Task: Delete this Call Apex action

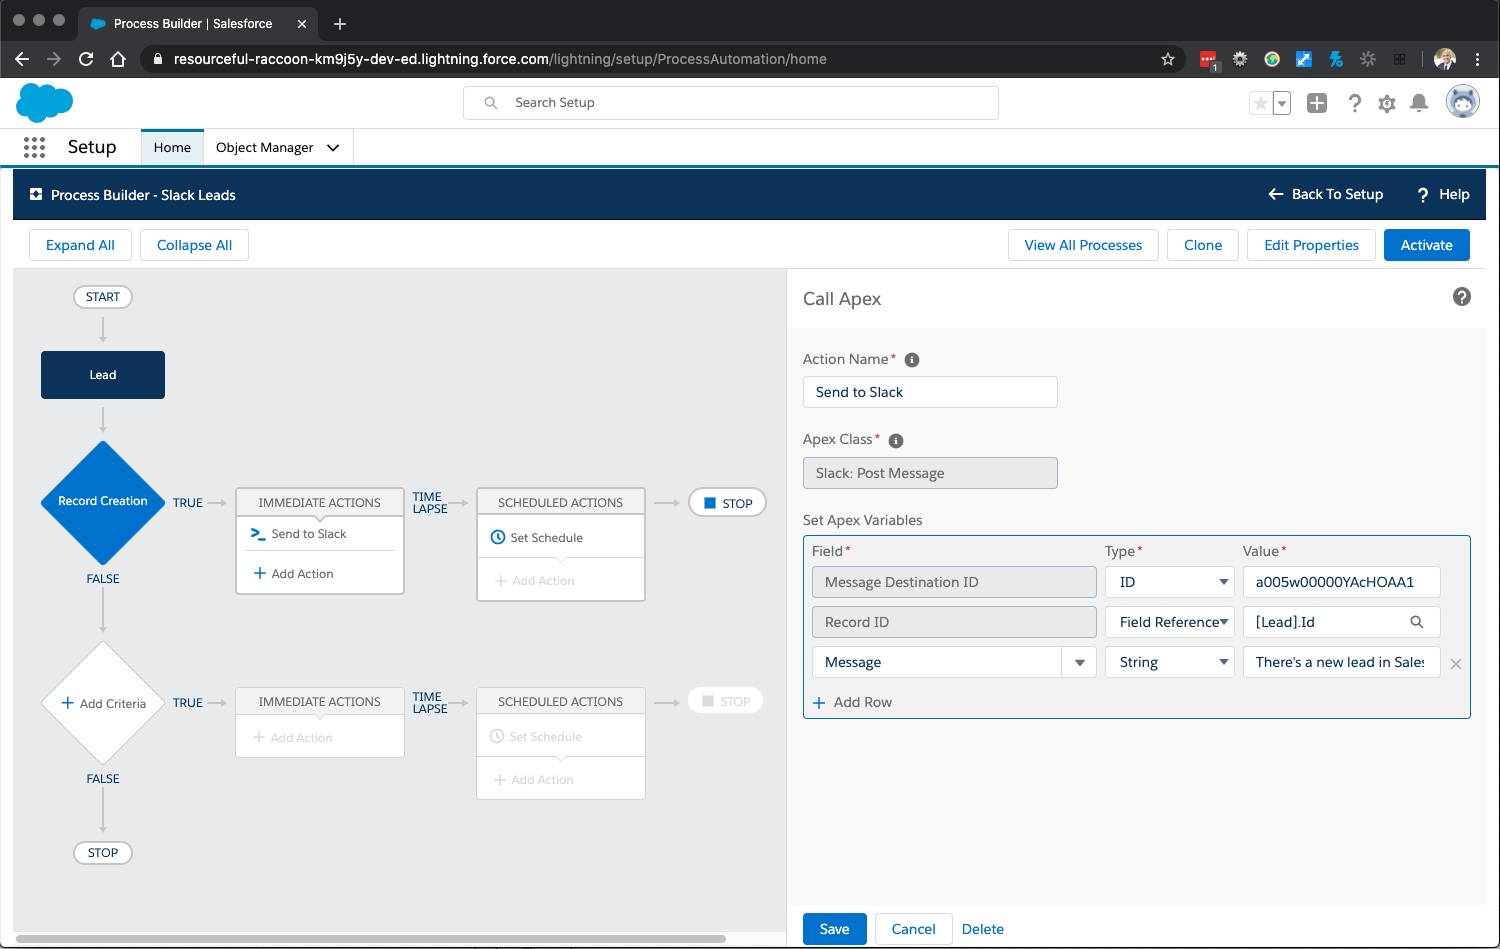Action: point(982,929)
